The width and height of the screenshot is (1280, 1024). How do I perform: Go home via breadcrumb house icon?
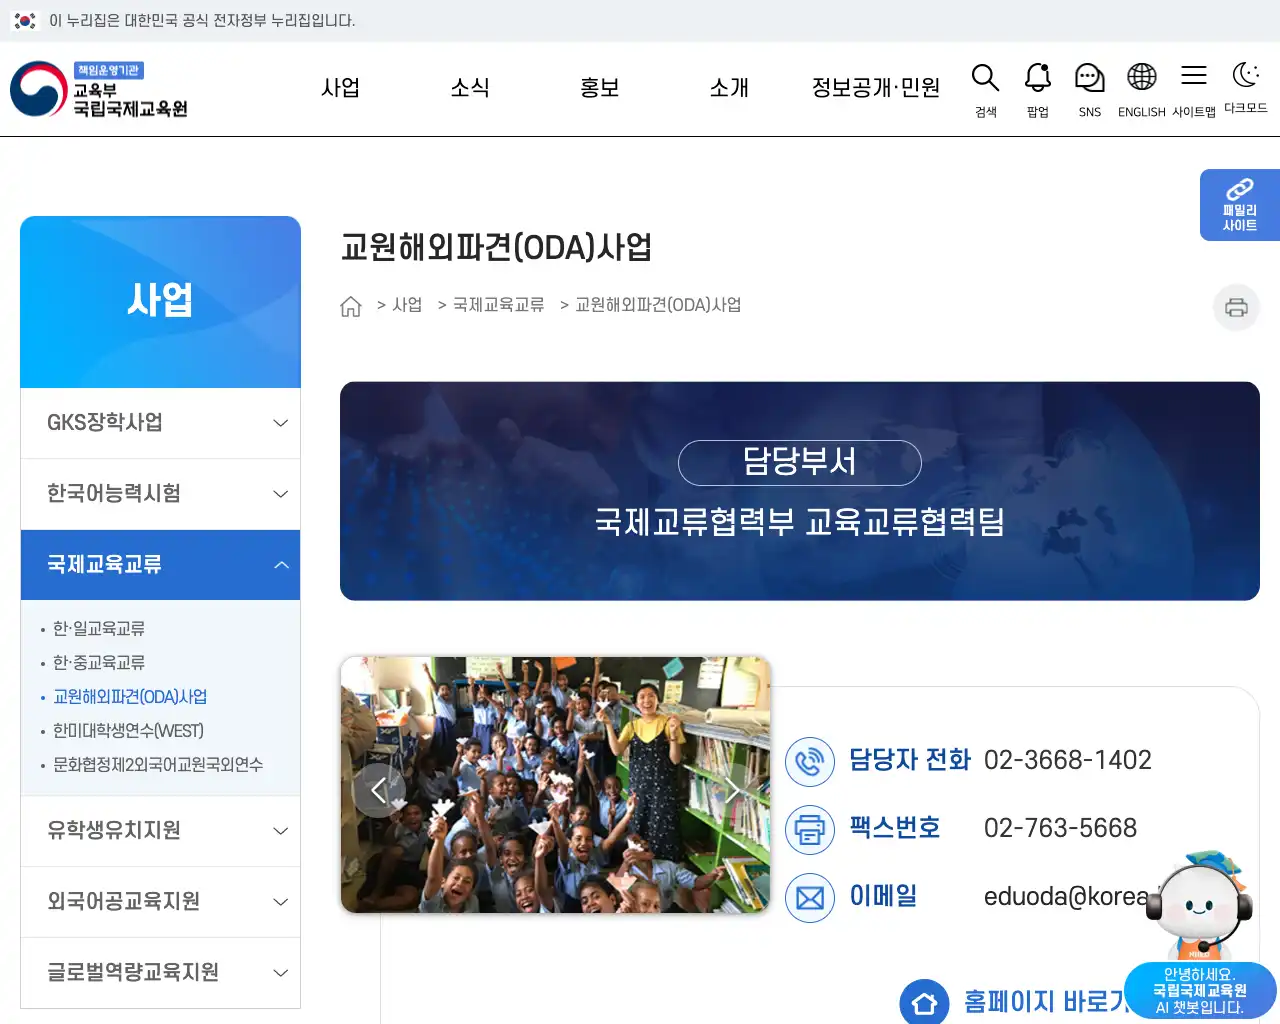[350, 306]
